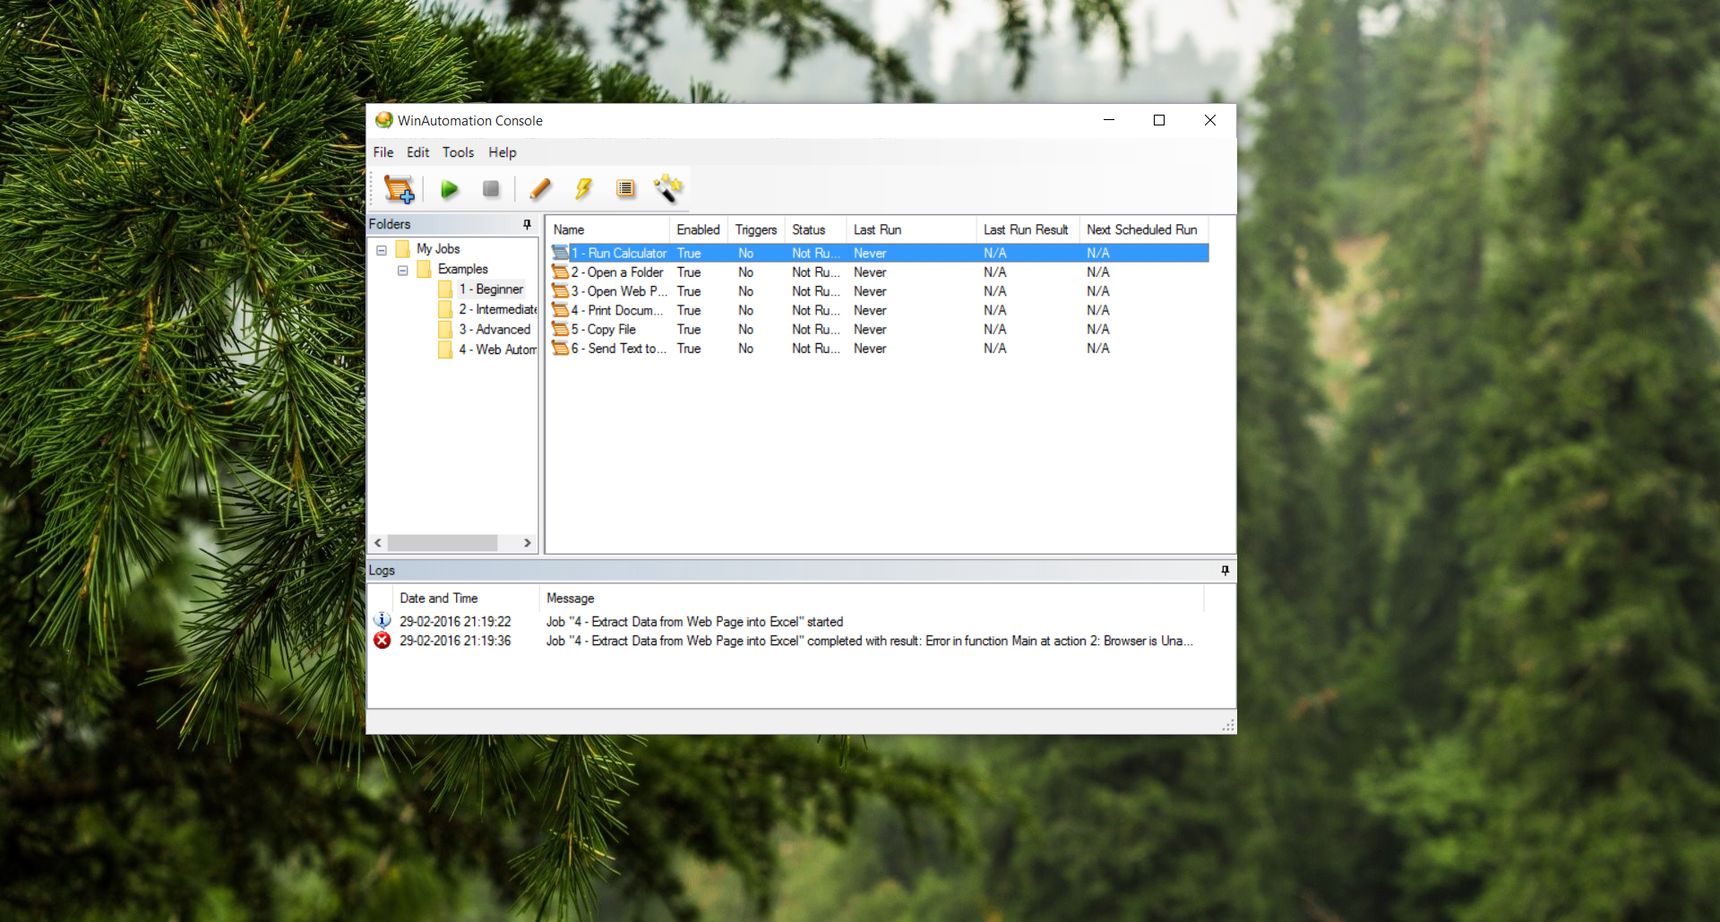Sort by Last Run Result column header
Image resolution: width=1720 pixels, height=922 pixels.
pyautogui.click(x=1026, y=229)
